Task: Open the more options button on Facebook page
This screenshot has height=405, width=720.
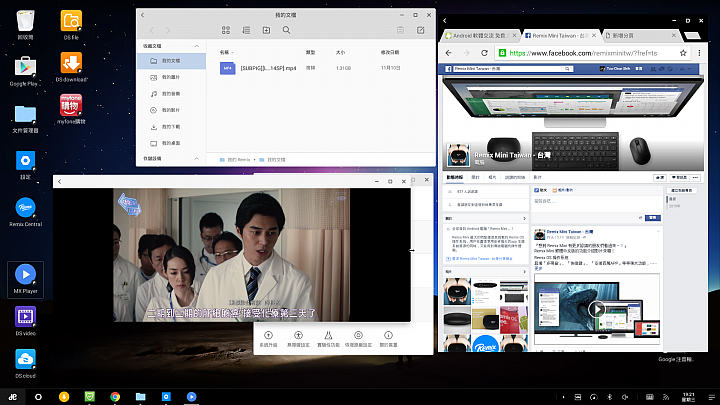Action: point(696,178)
